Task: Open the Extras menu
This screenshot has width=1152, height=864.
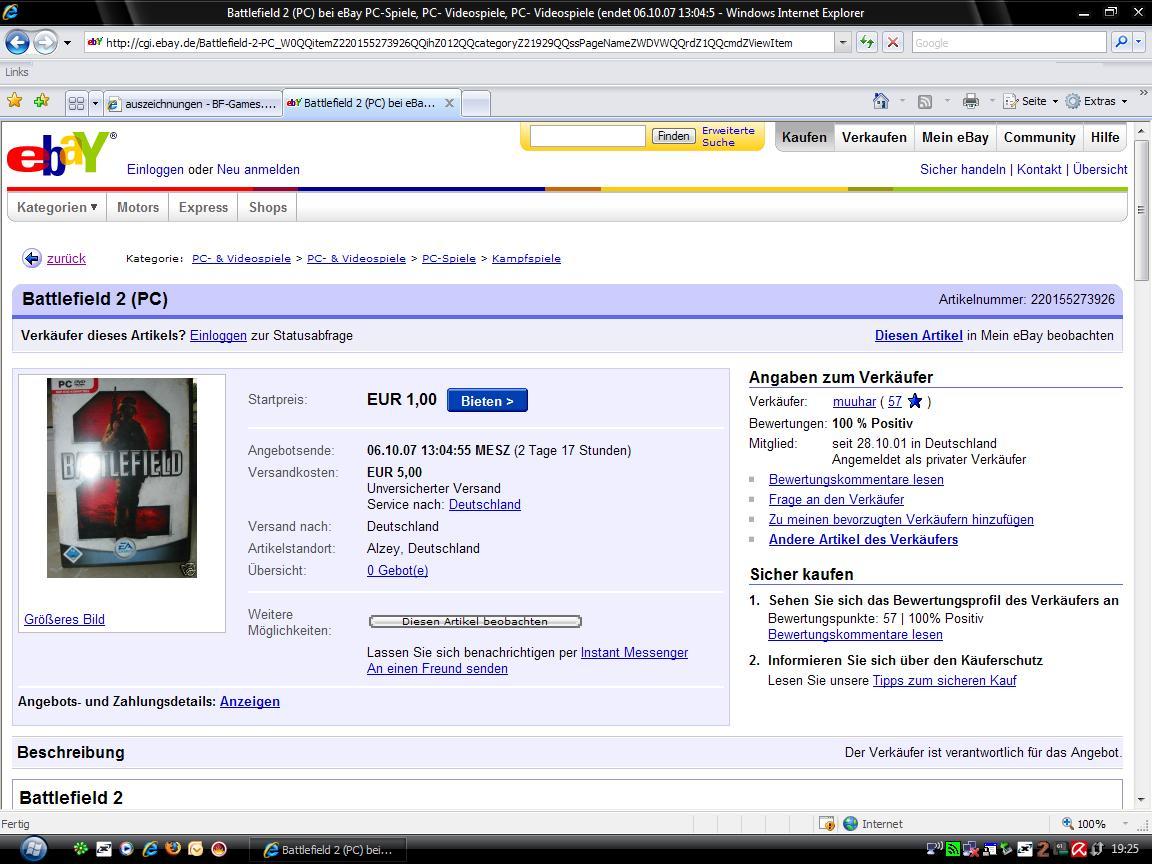Action: (x=1096, y=101)
